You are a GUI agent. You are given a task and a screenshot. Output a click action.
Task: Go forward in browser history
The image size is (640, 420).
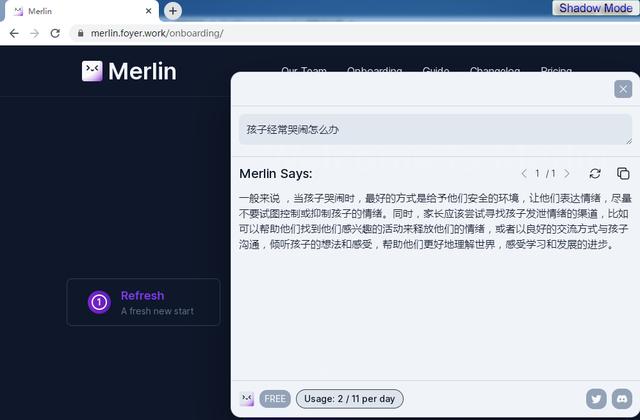click(35, 33)
